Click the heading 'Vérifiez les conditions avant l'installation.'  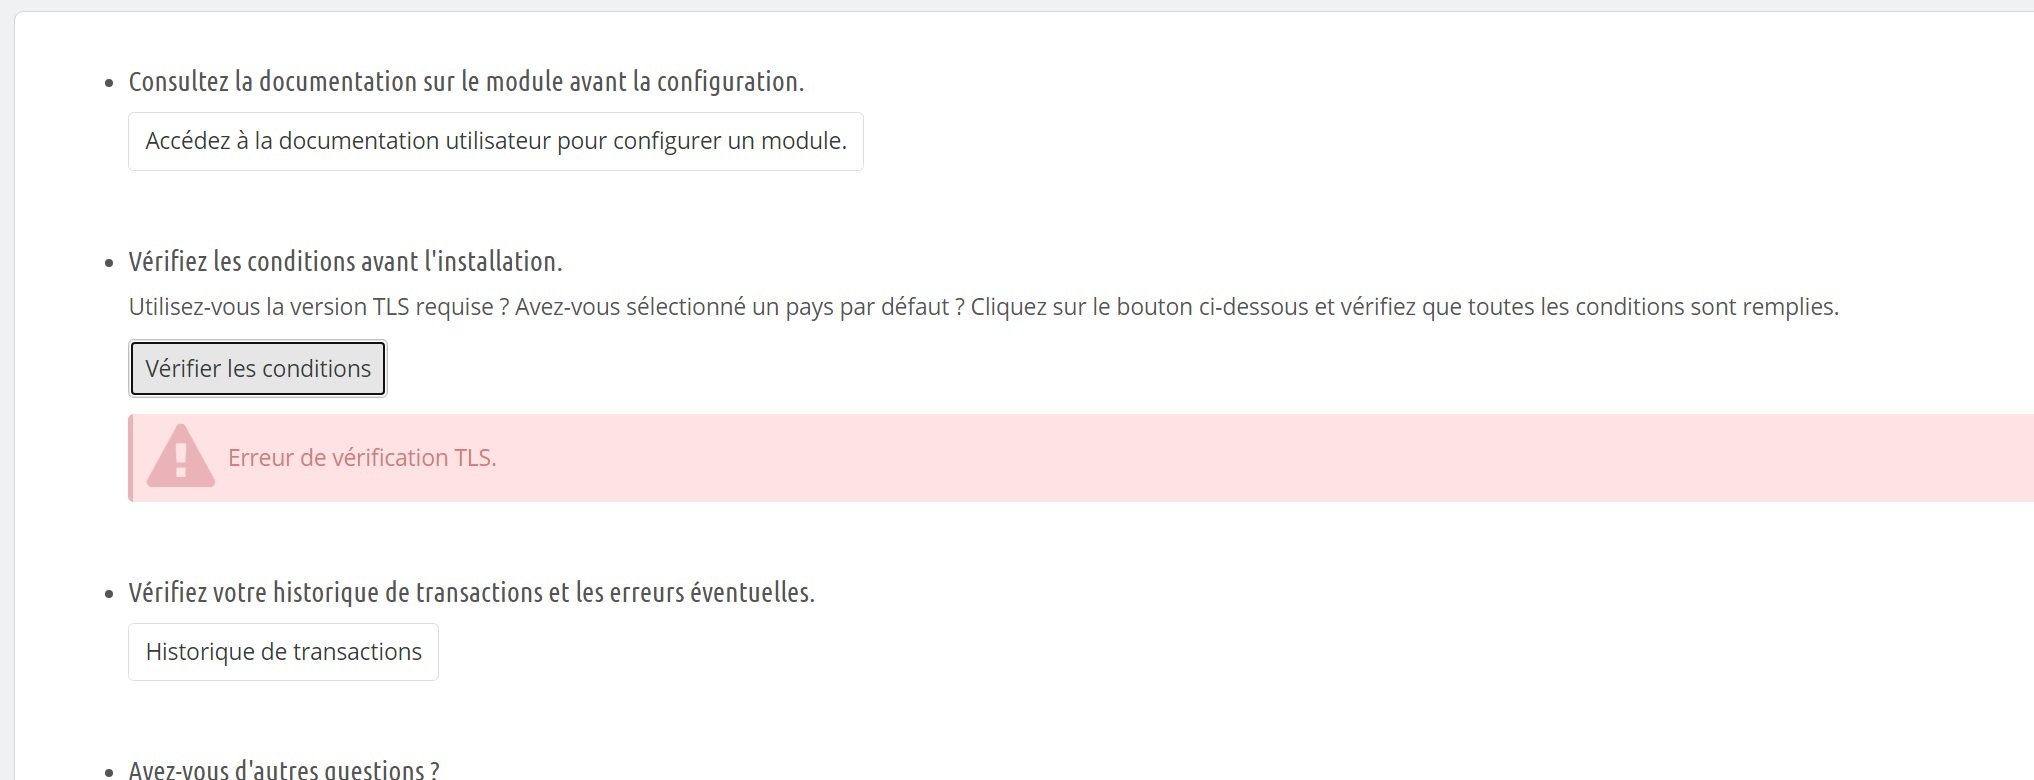click(345, 262)
